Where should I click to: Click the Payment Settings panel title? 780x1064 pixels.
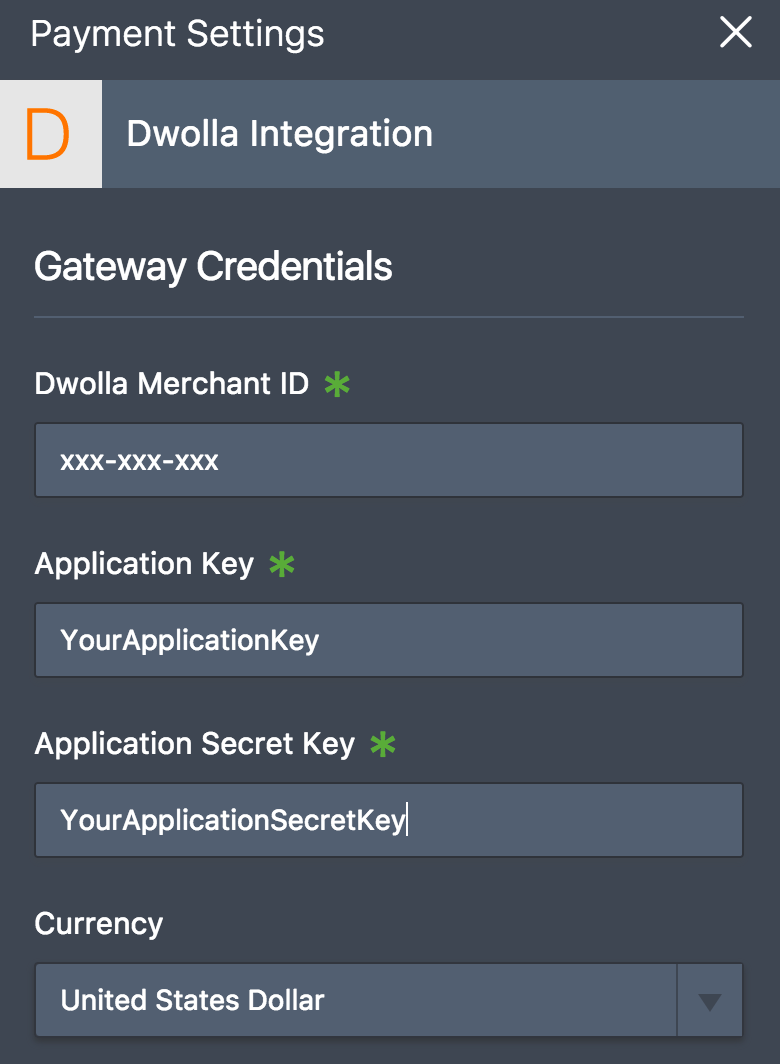tap(178, 33)
